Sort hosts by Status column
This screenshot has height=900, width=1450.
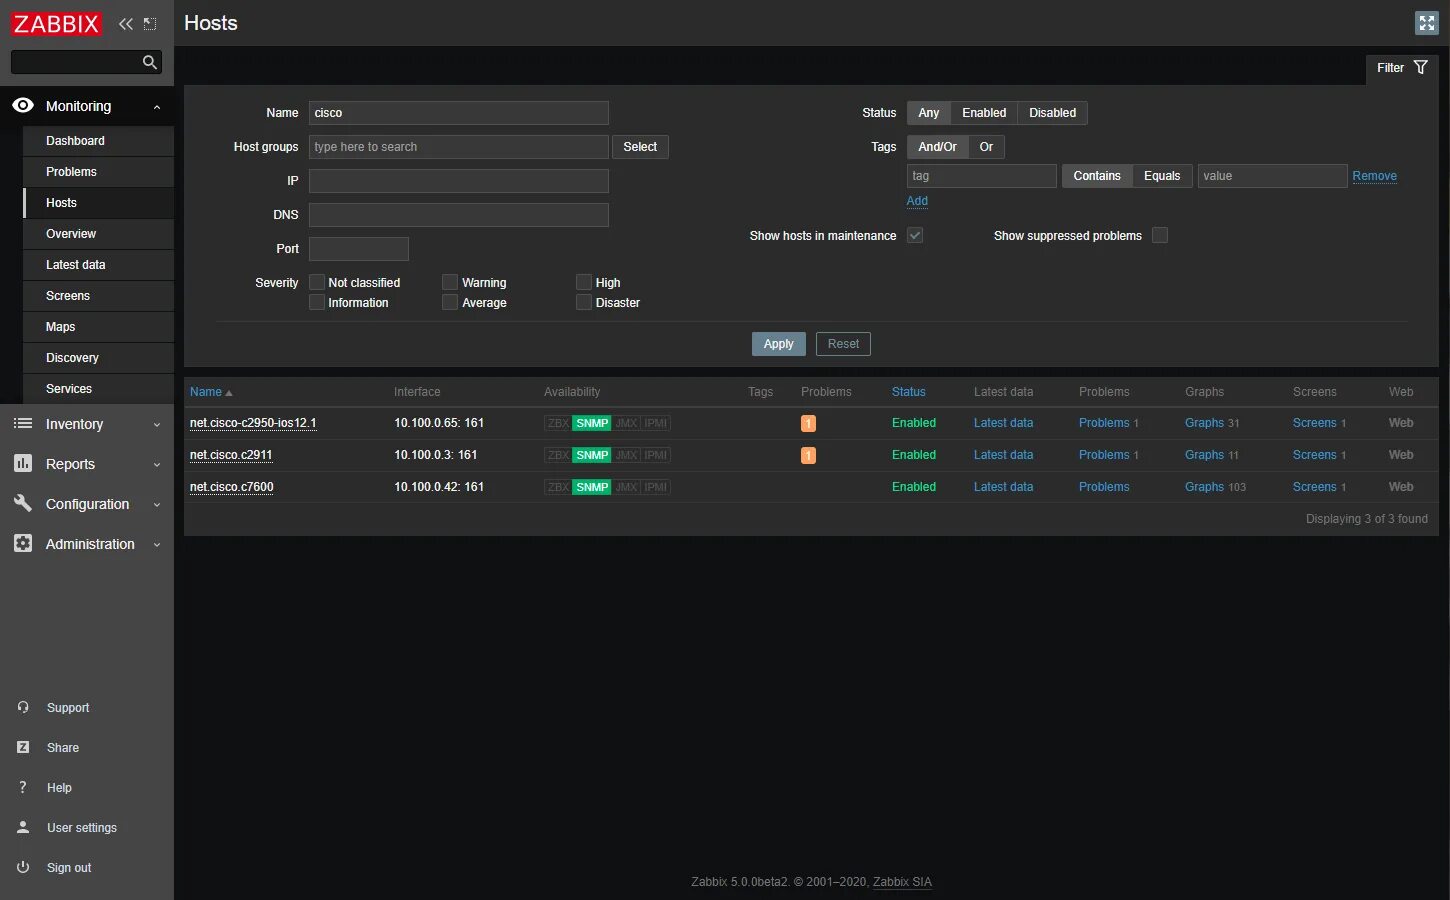(908, 392)
